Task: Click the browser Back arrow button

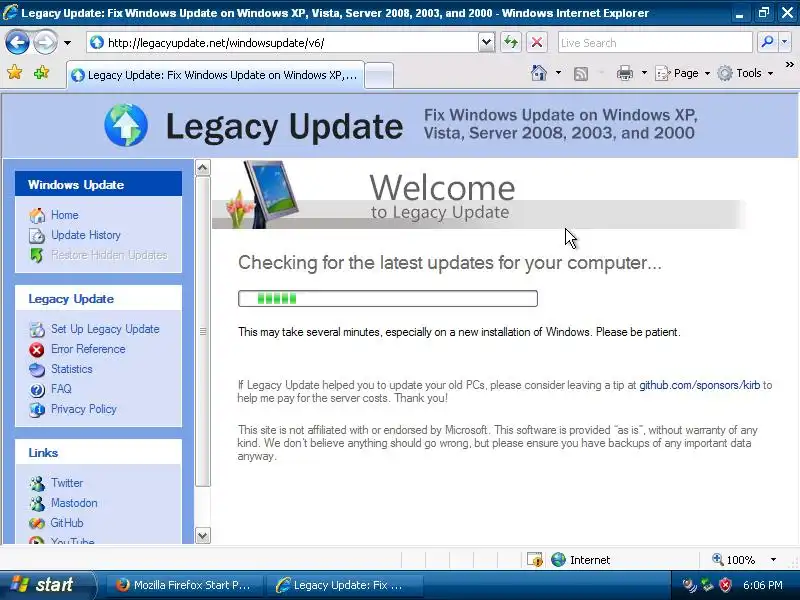Action: pyautogui.click(x=17, y=43)
